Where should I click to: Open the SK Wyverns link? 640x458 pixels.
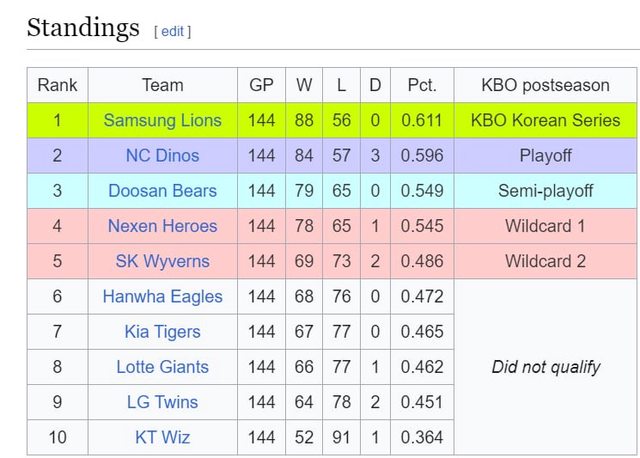coord(162,261)
